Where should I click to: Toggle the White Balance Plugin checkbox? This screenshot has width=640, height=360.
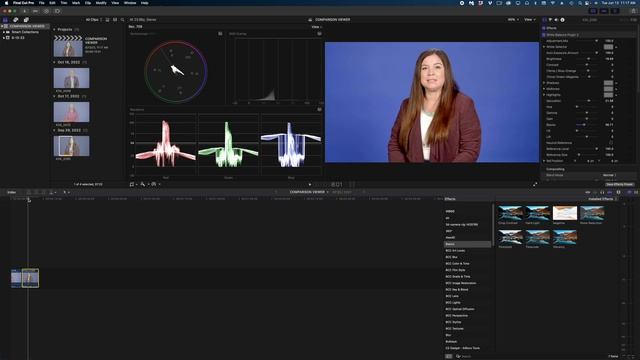click(544, 35)
